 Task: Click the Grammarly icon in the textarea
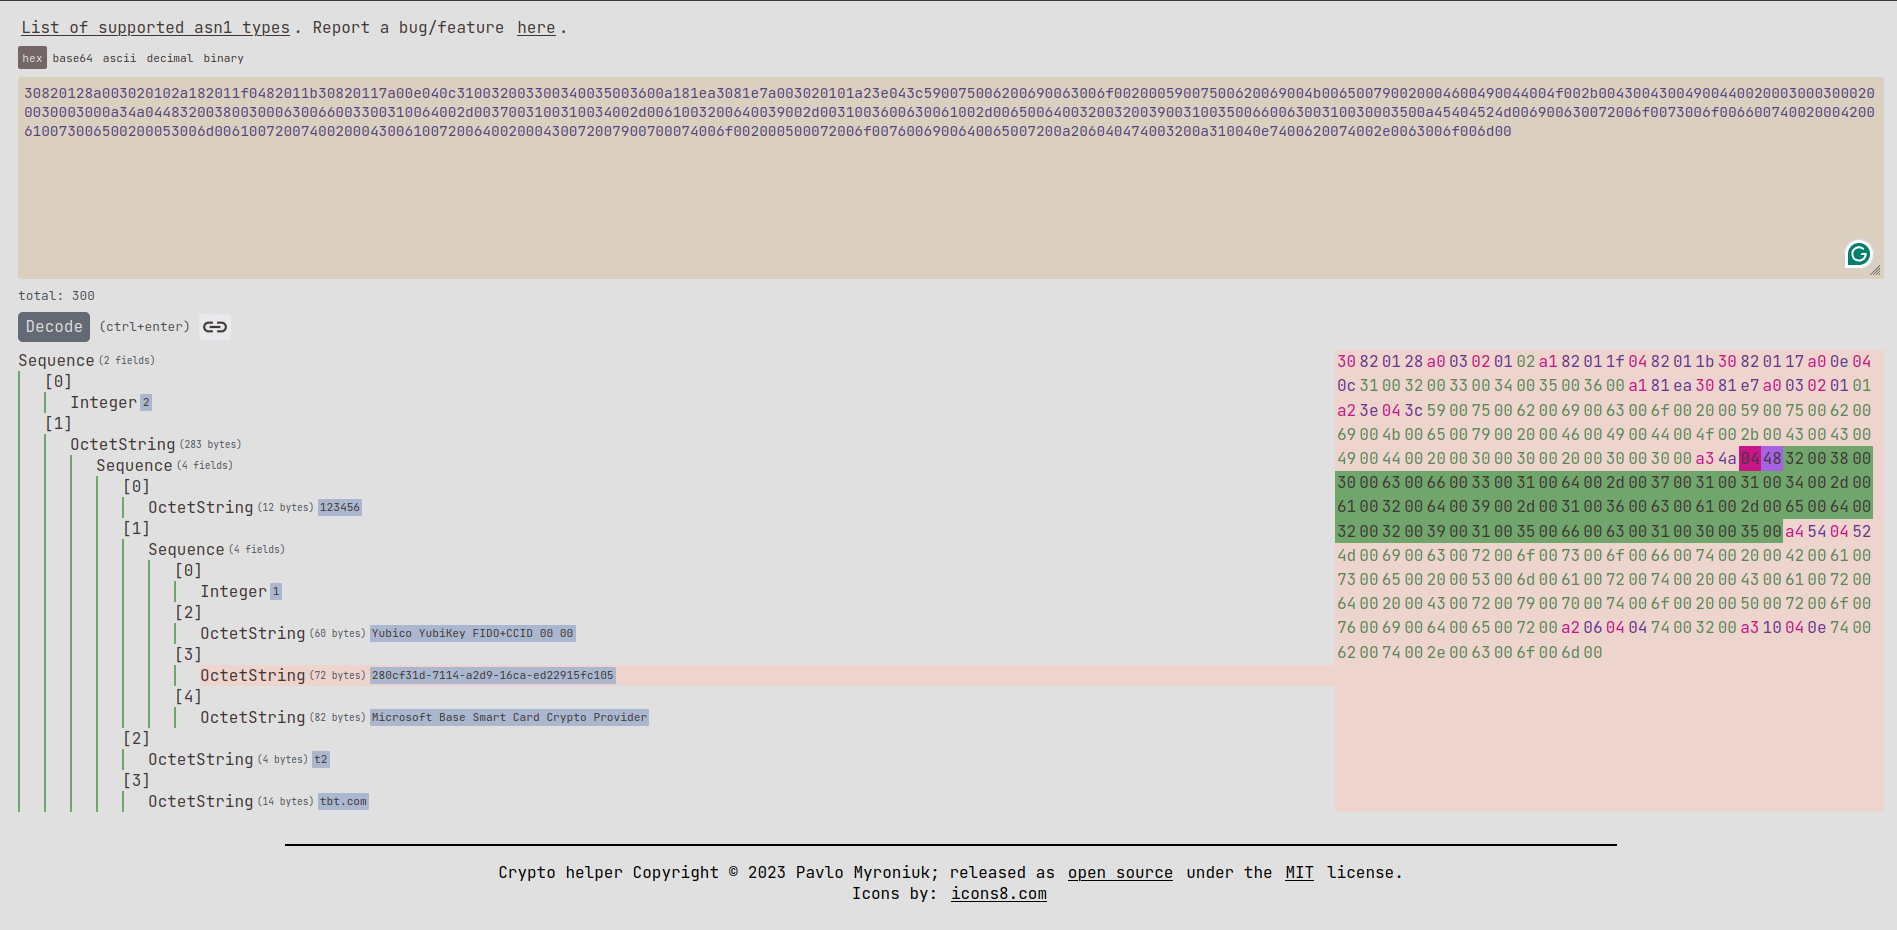pos(1858,254)
